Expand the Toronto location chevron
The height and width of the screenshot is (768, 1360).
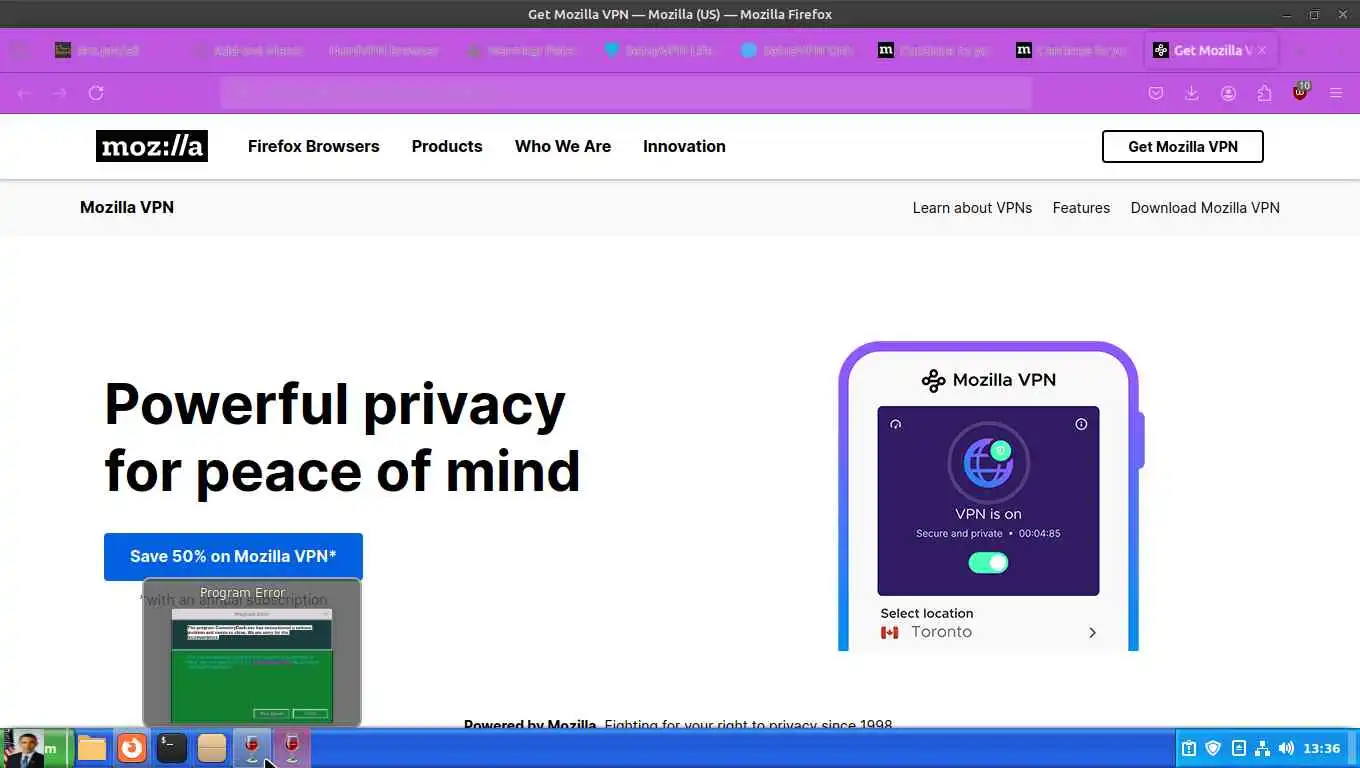tap(1092, 632)
